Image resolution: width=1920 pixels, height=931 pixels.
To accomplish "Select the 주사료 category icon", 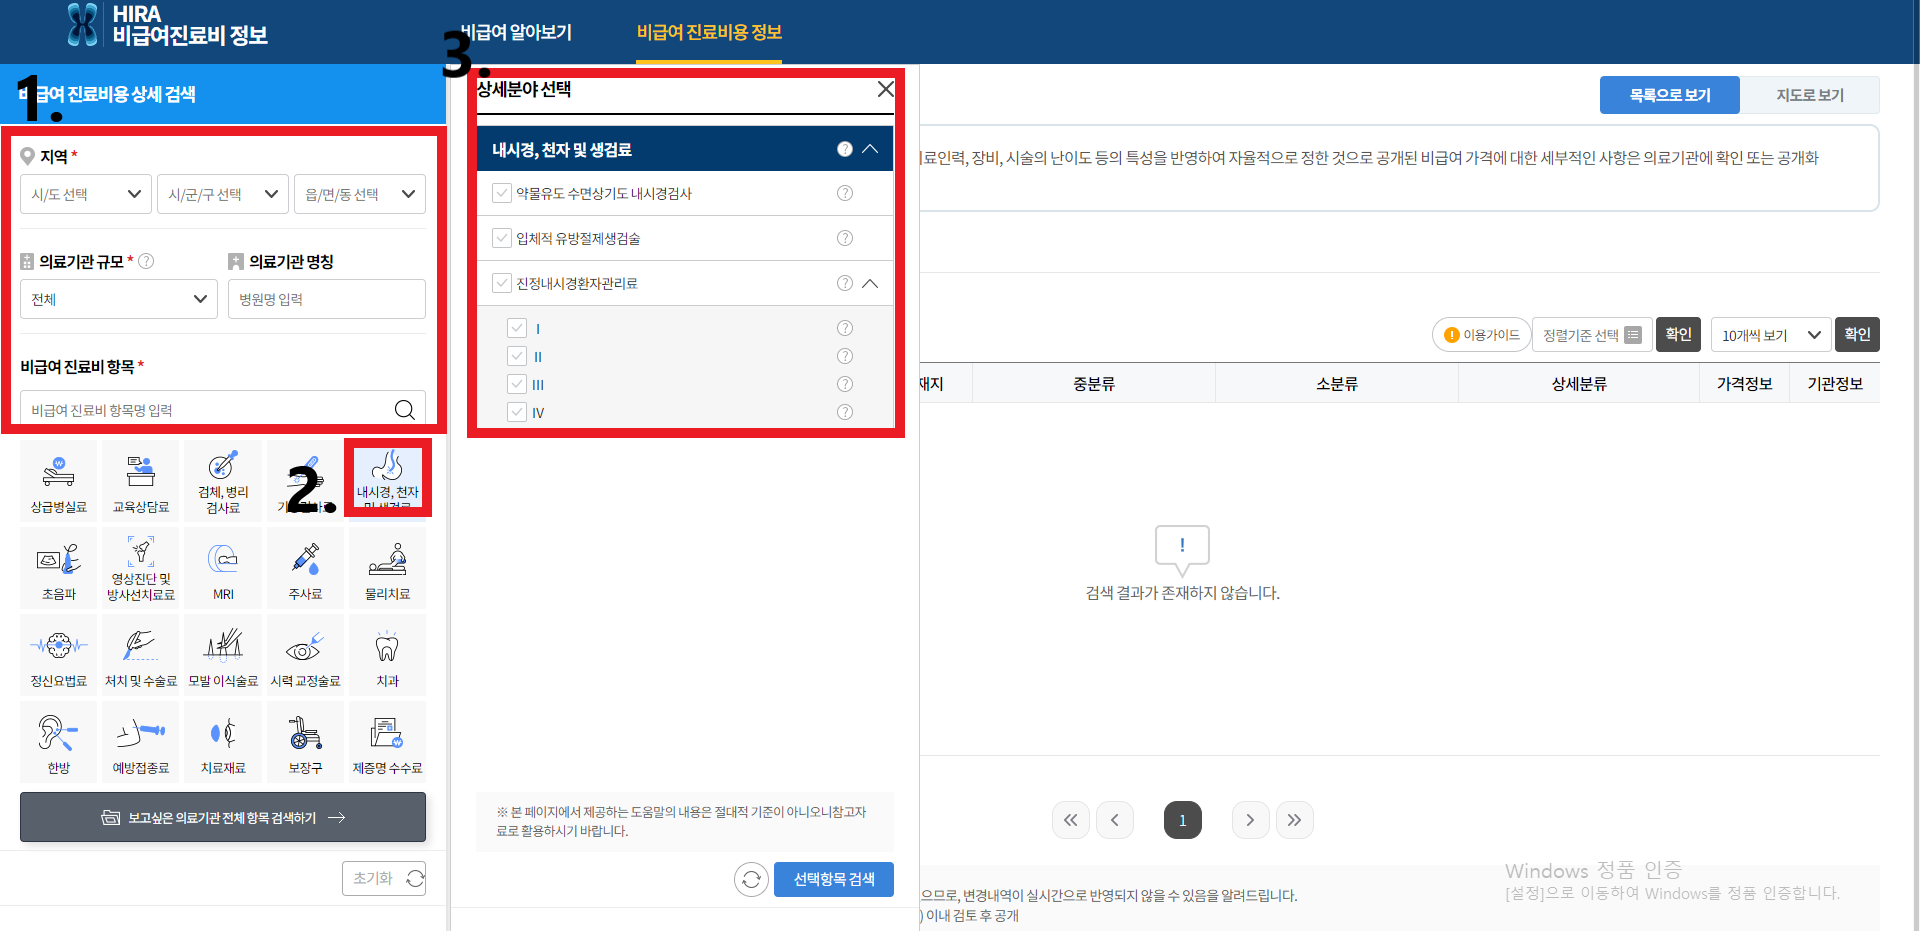I will pyautogui.click(x=305, y=568).
